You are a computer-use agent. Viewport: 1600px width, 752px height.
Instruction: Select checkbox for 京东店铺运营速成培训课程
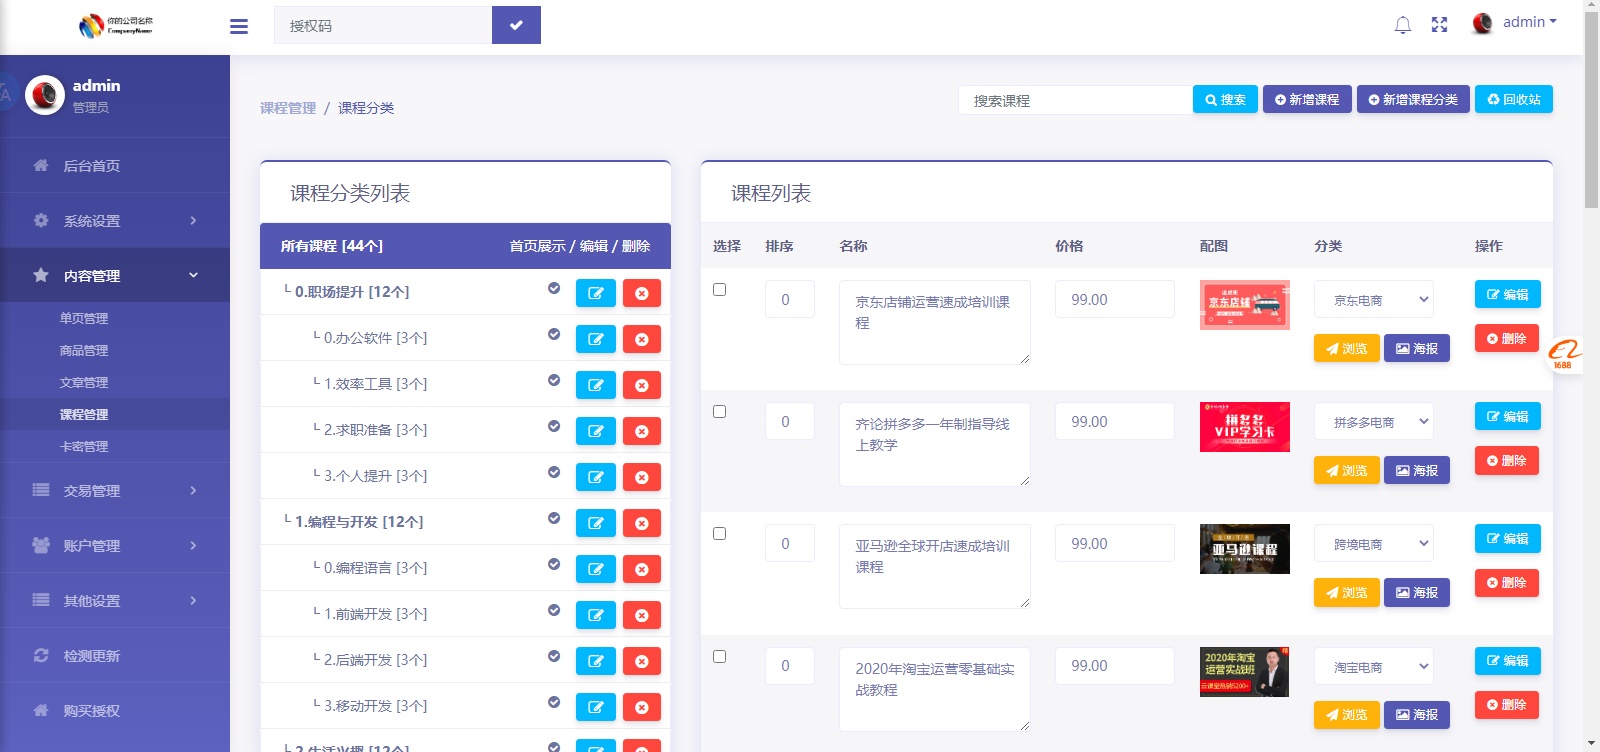coord(719,289)
